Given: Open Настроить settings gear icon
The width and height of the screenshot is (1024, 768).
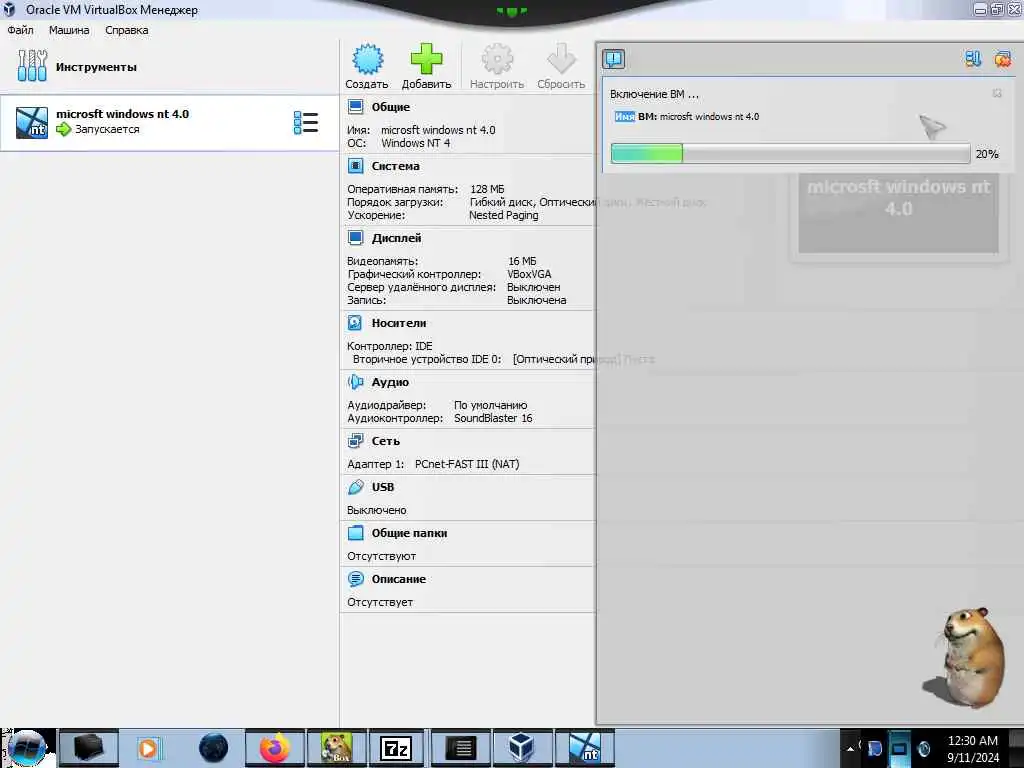Looking at the screenshot, I should pos(497,59).
